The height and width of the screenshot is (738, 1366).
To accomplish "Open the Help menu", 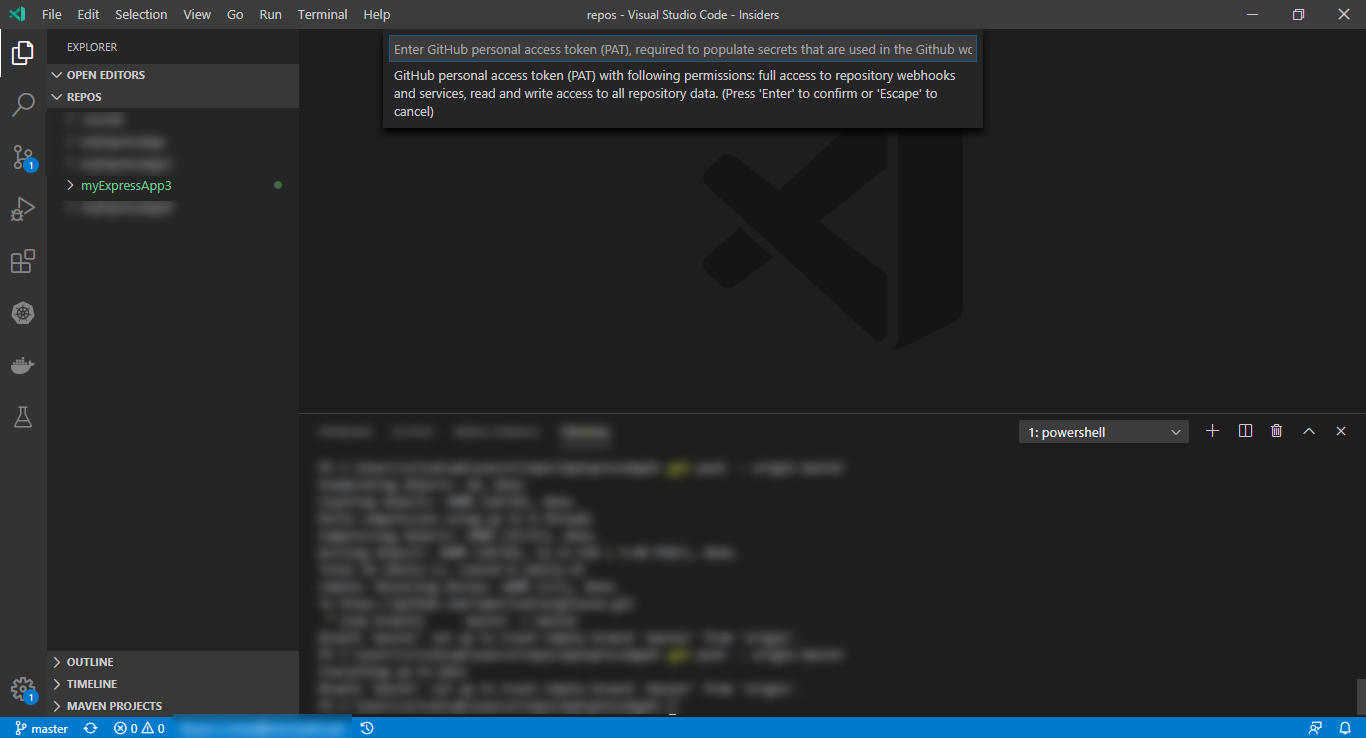I will 377,14.
